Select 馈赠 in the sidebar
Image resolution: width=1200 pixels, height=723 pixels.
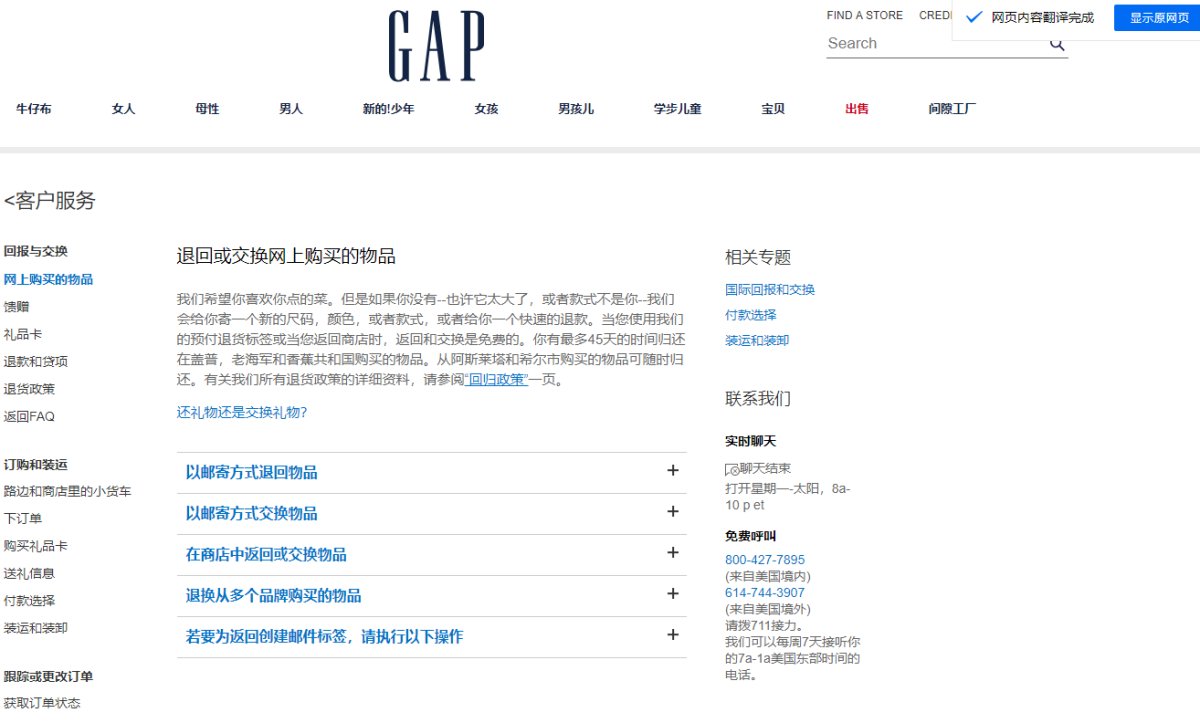pos(16,307)
